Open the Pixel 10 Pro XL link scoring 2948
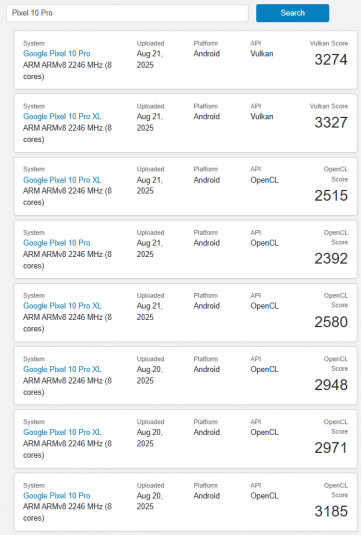361x535 pixels. pyautogui.click(x=62, y=369)
